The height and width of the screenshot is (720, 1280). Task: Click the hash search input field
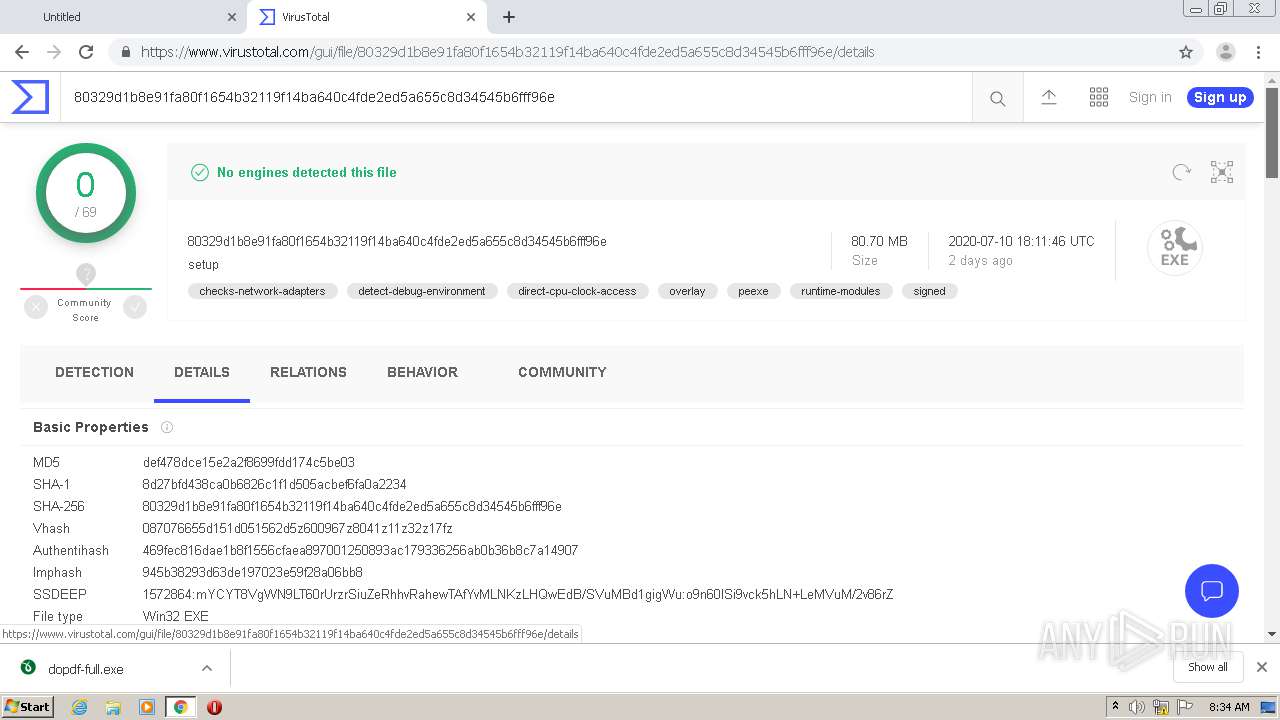pos(515,97)
